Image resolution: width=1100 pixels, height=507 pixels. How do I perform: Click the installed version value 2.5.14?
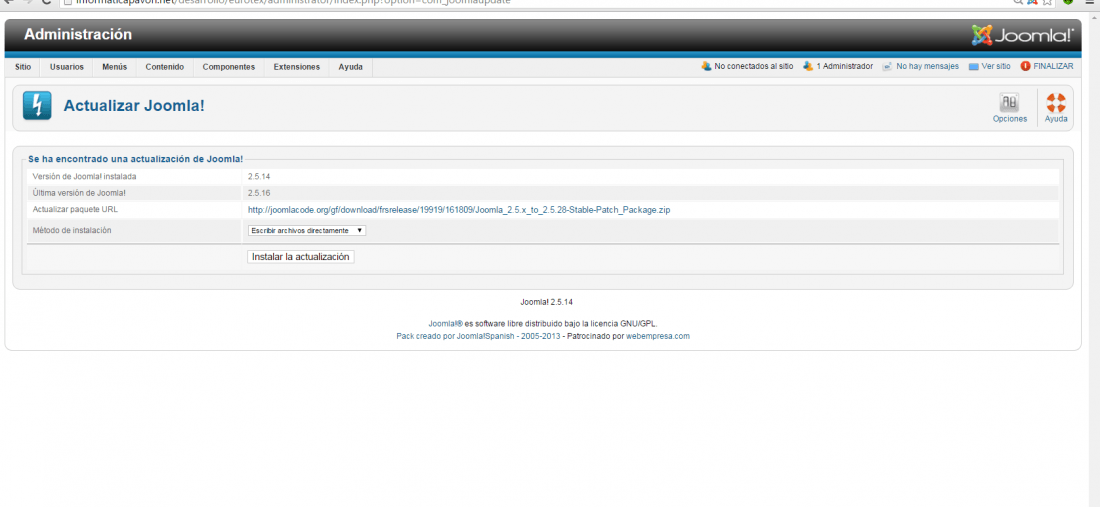[x=259, y=176]
